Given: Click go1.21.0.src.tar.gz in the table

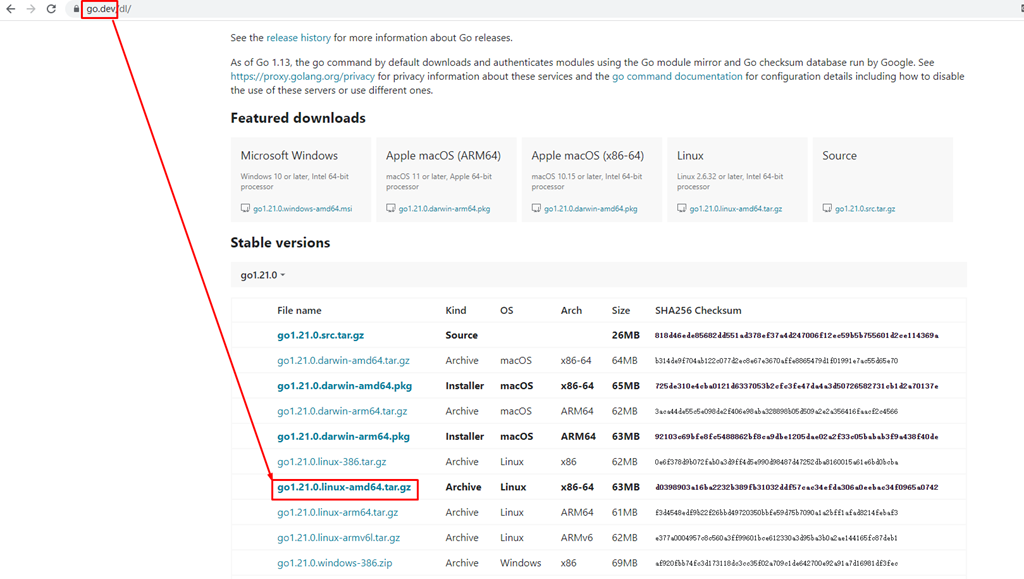Looking at the screenshot, I should (x=320, y=335).
